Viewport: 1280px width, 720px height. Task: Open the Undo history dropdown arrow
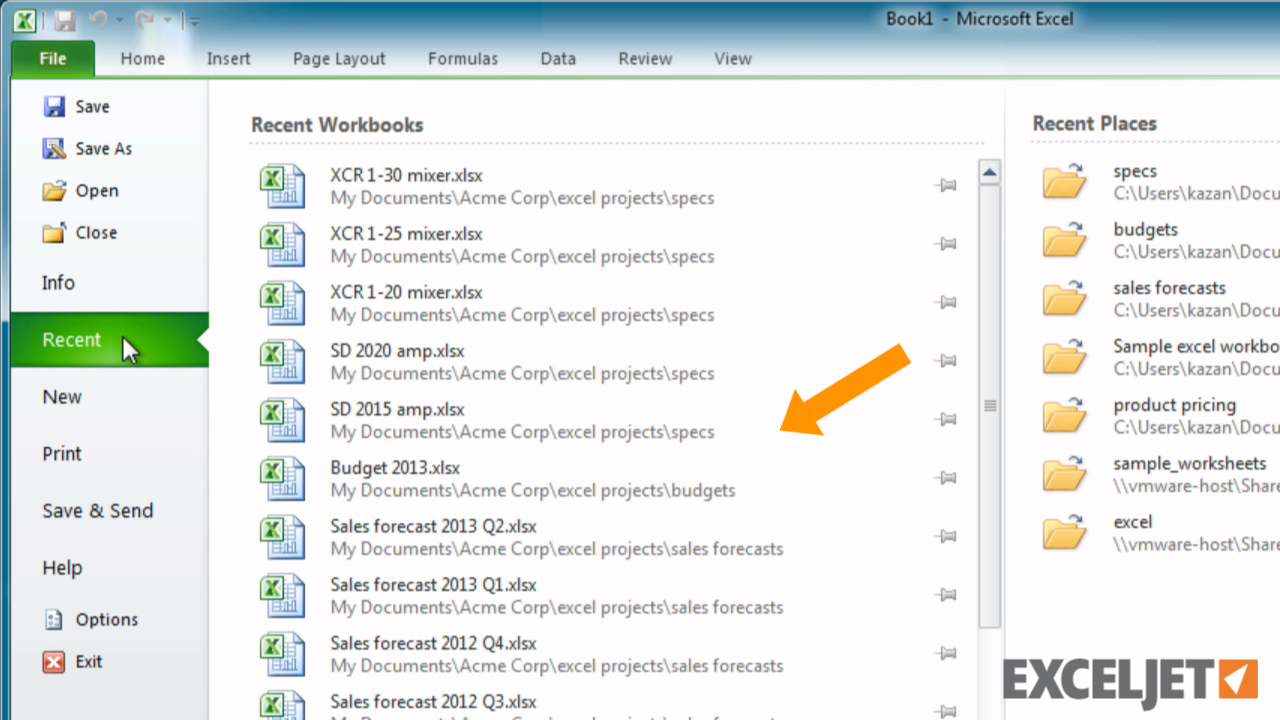coord(119,21)
